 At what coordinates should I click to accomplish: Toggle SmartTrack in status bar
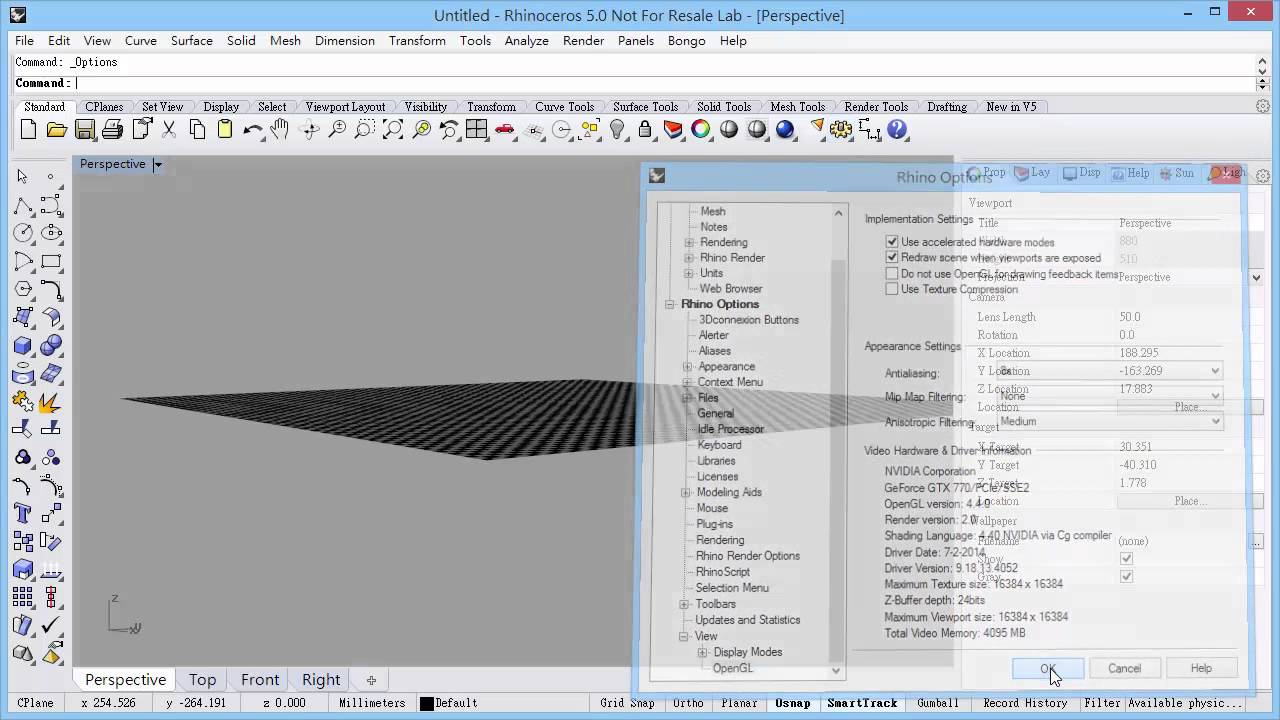pos(862,703)
